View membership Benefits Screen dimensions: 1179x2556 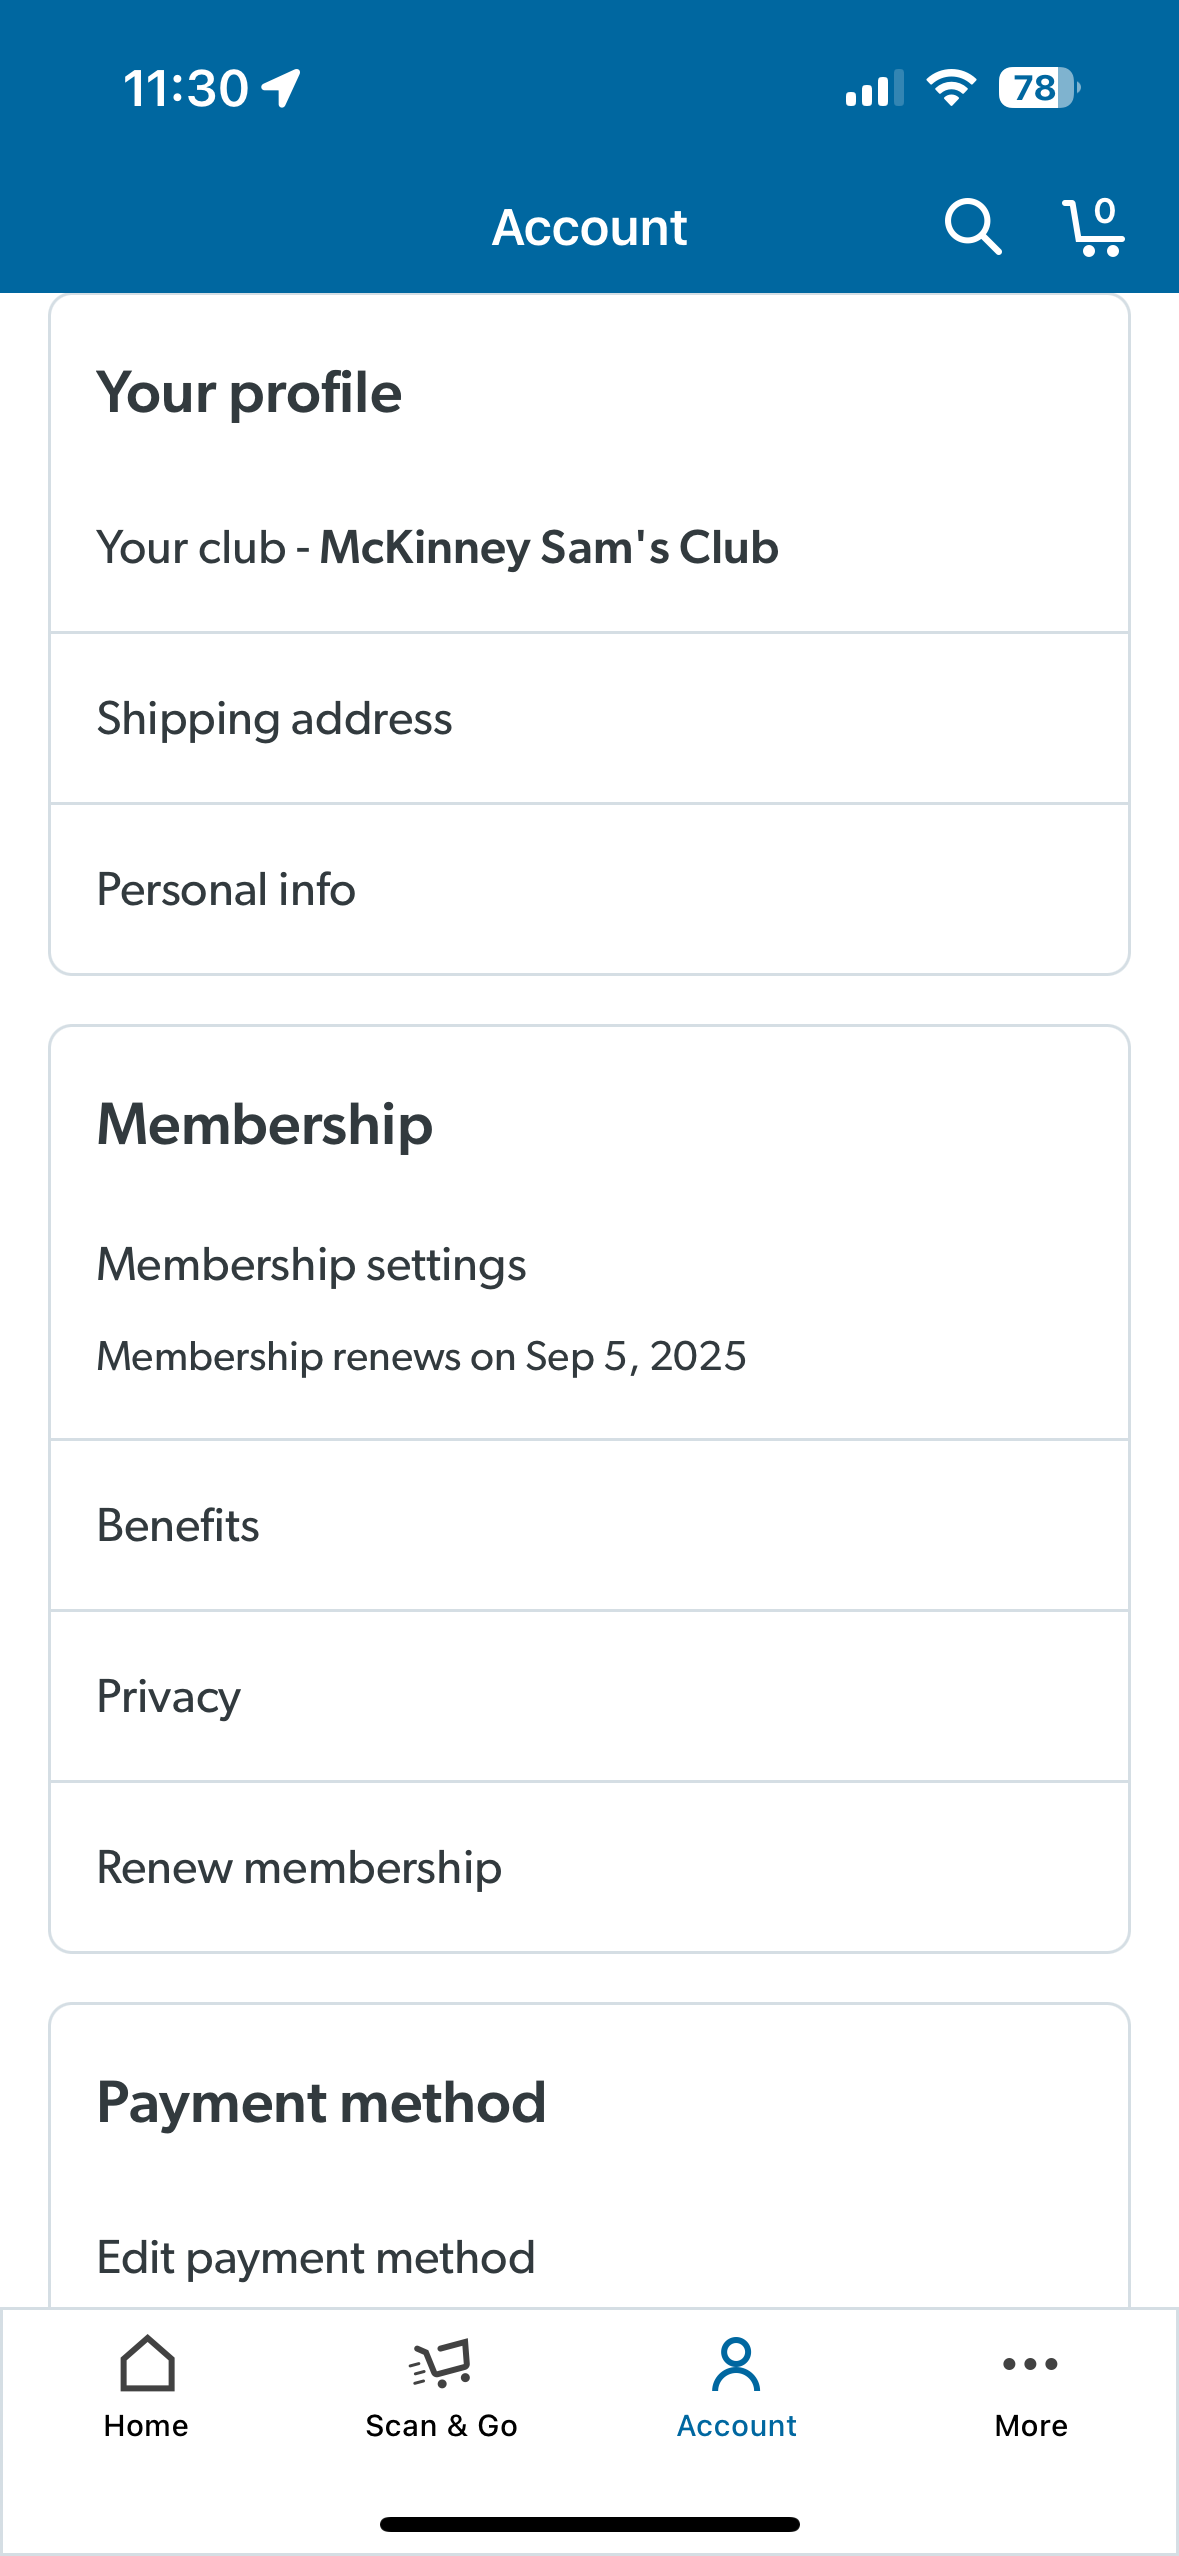point(589,1526)
